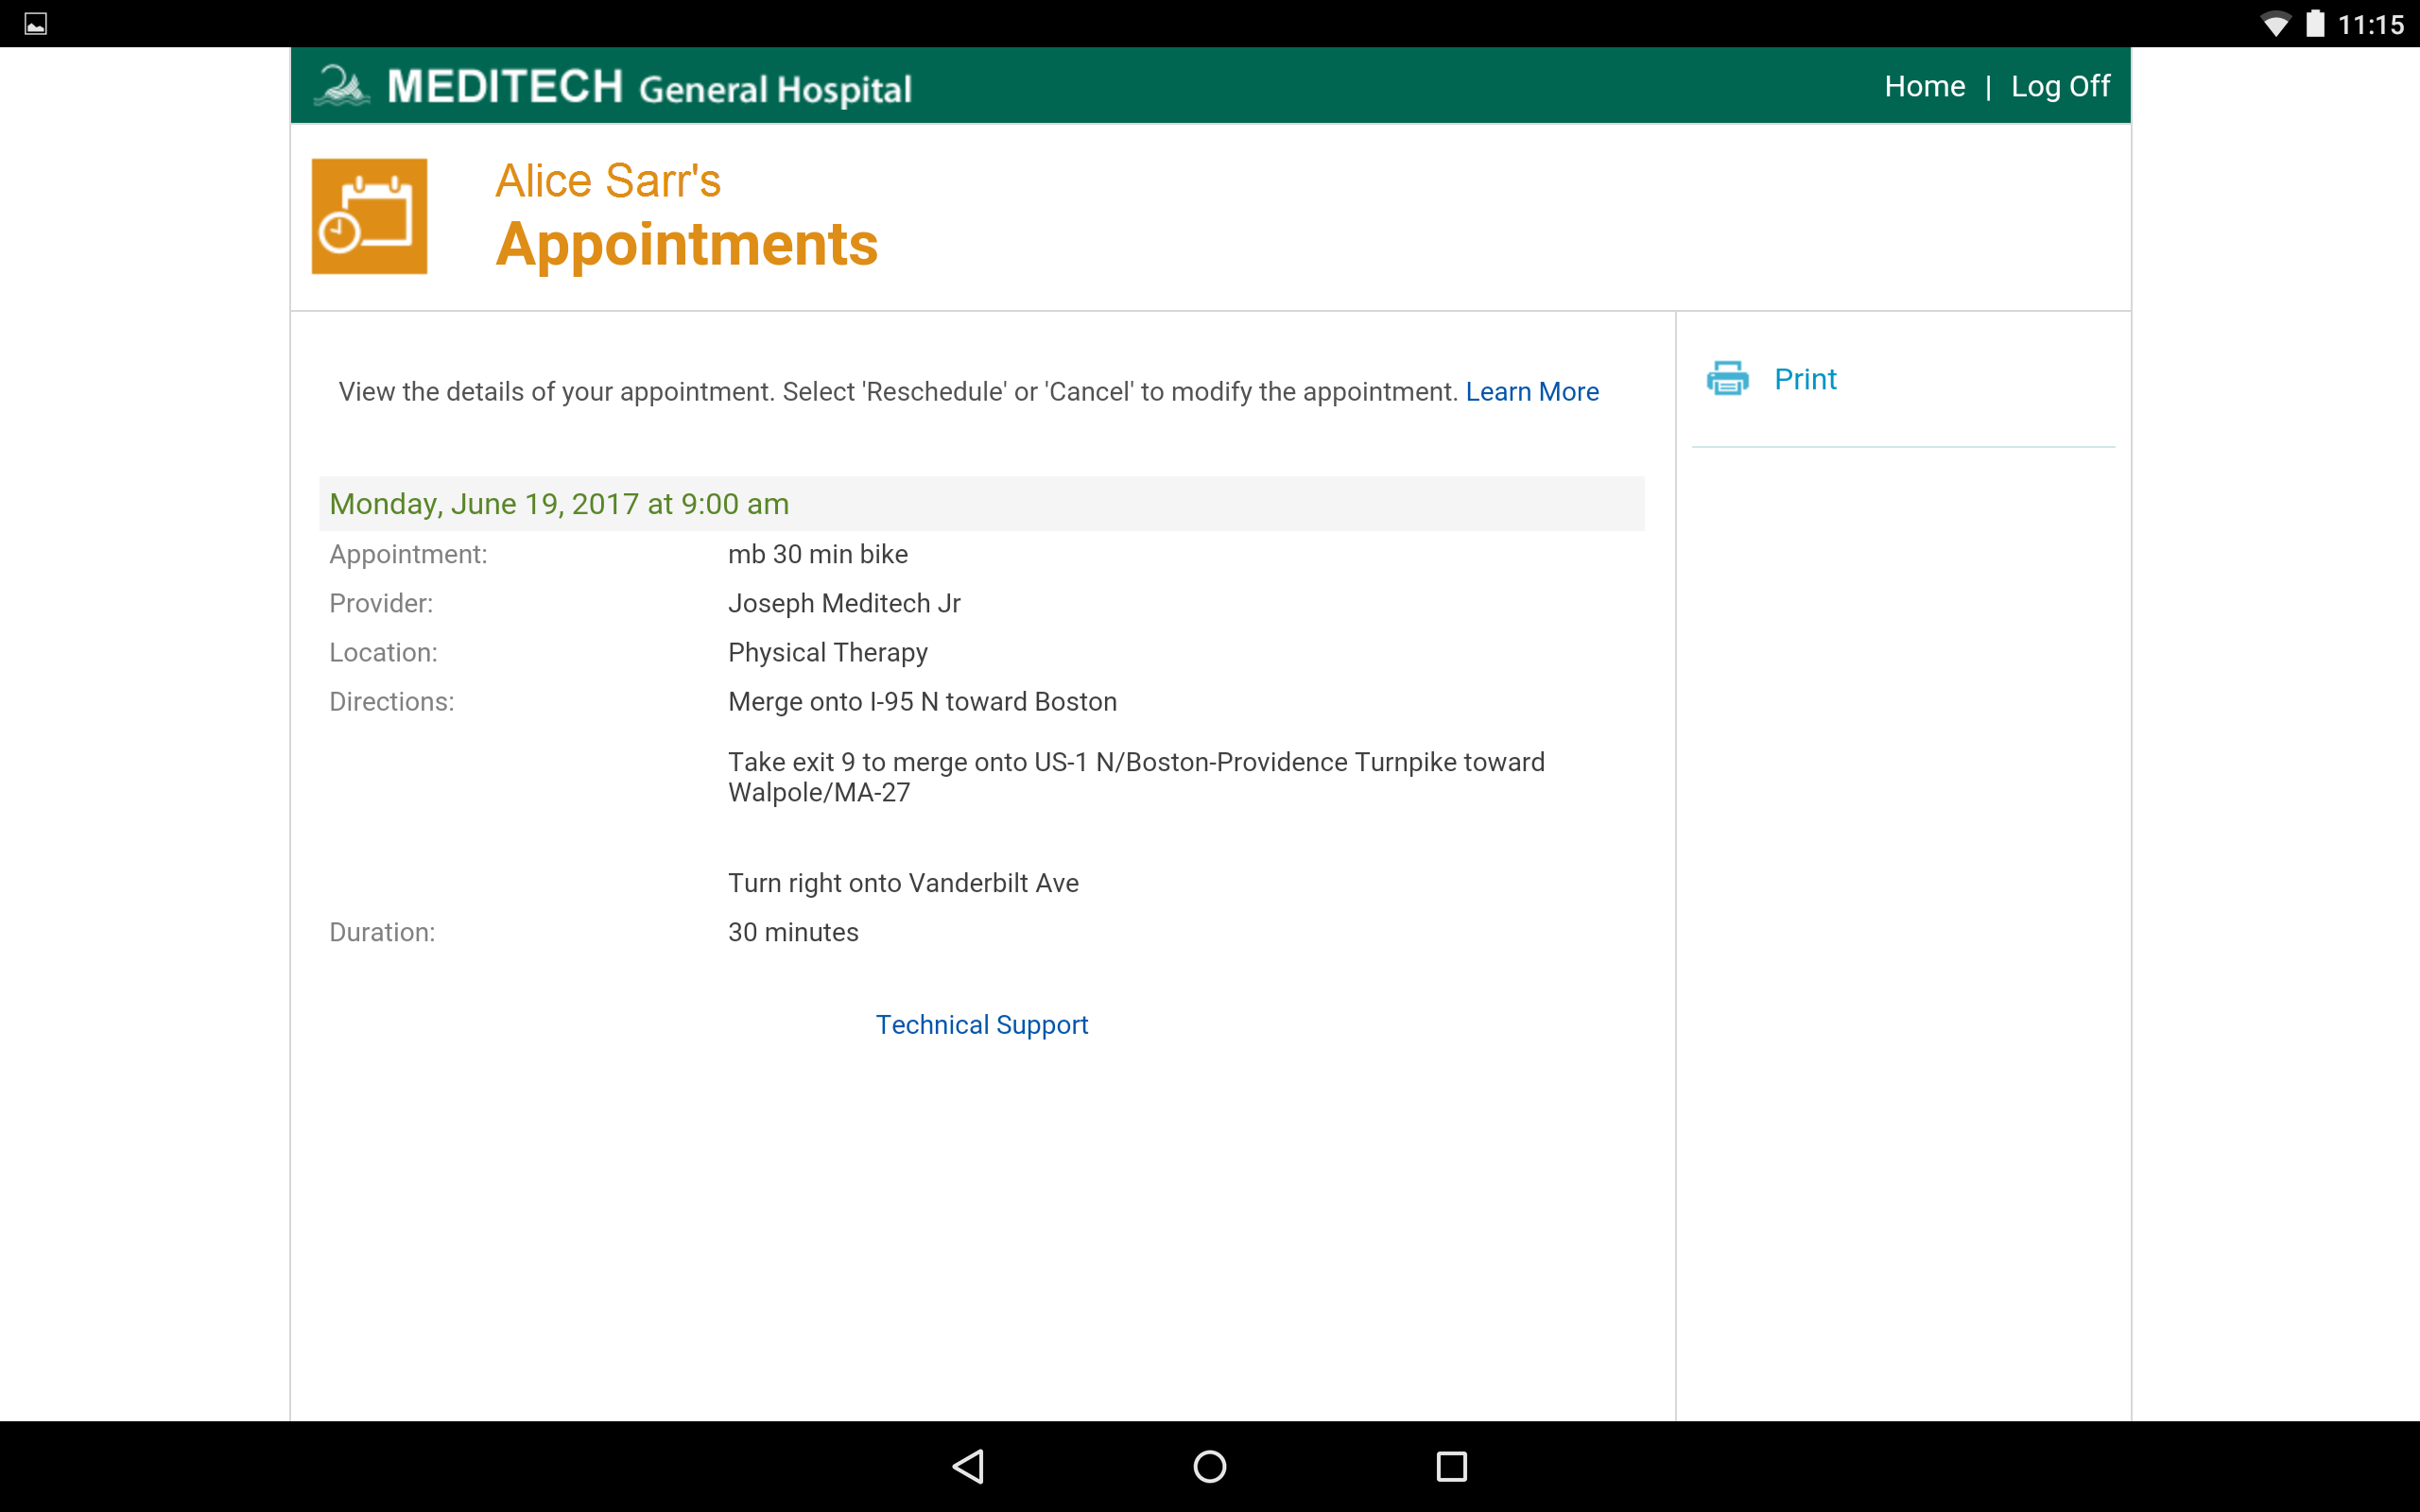Click the MEDITECH logo icon
The image size is (2420, 1512).
click(342, 86)
